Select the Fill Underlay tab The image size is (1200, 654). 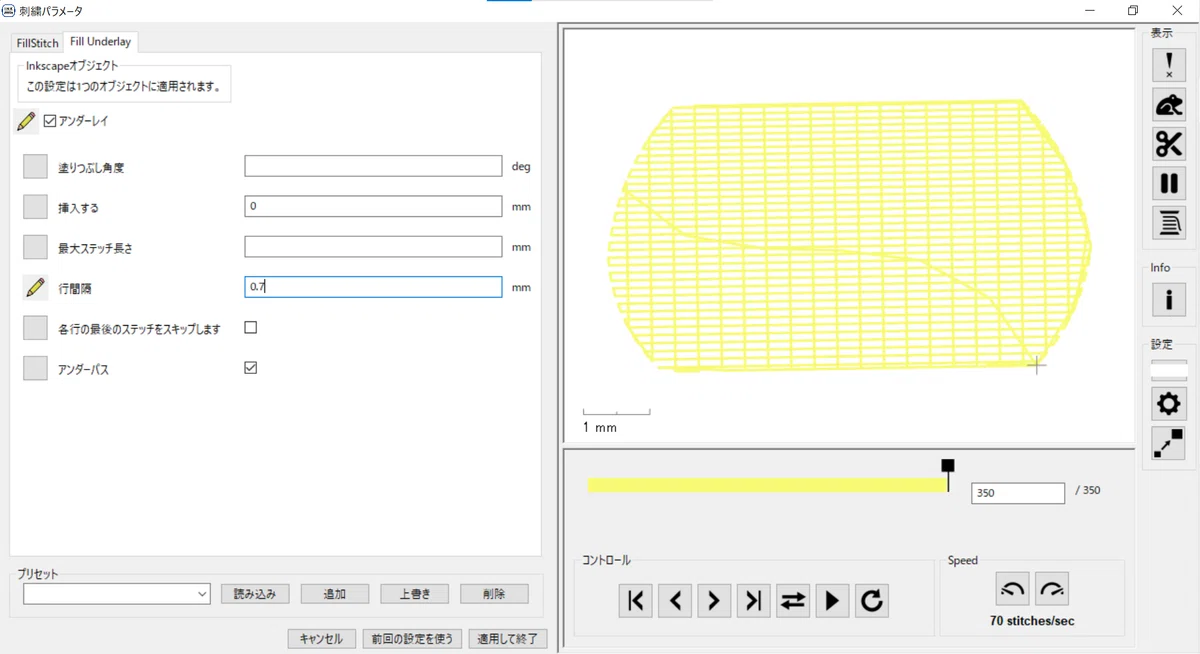tap(100, 42)
